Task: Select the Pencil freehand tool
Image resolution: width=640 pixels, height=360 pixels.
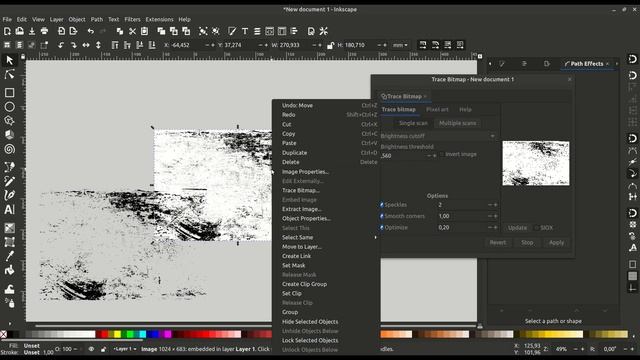Action: coord(9,181)
